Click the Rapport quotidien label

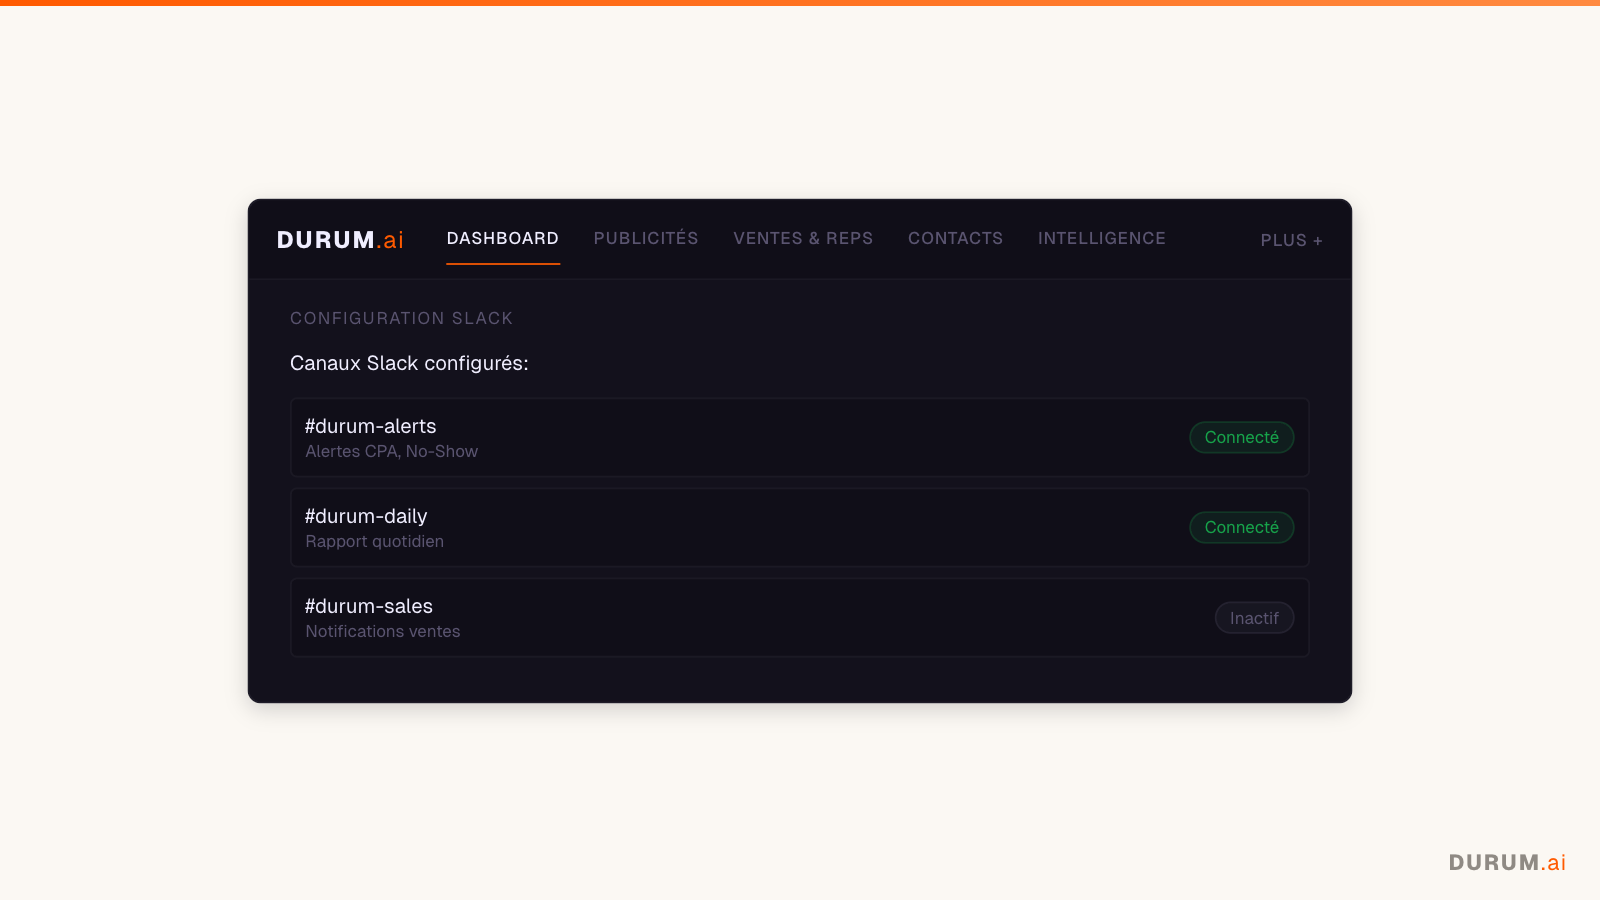click(x=374, y=541)
